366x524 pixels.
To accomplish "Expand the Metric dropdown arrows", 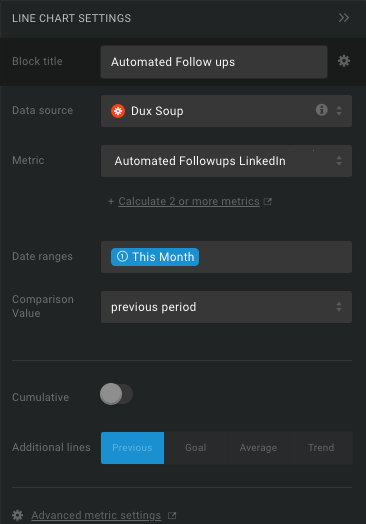I will [x=339, y=161].
